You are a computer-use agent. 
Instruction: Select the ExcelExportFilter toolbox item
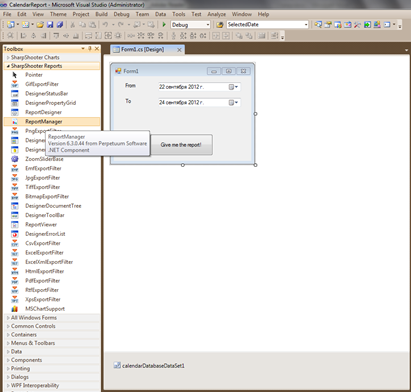pyautogui.click(x=52, y=252)
